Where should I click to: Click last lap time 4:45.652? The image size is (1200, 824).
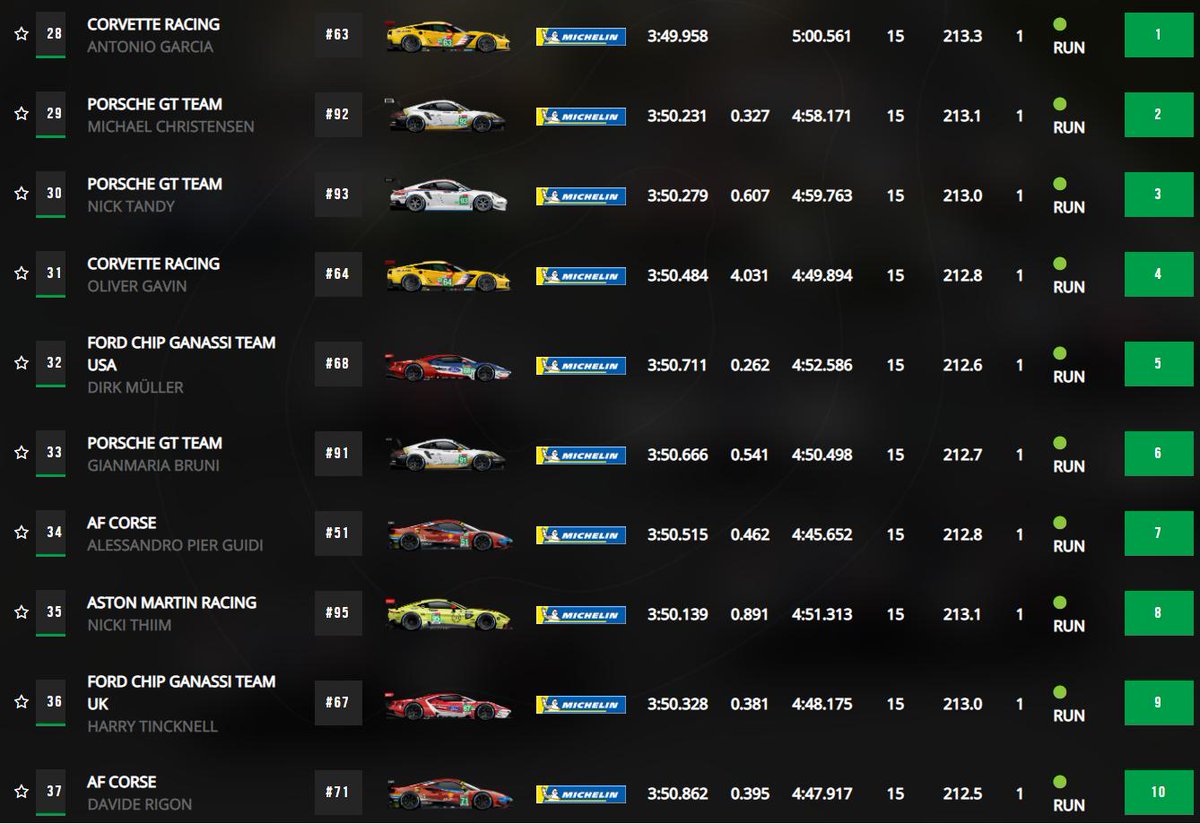pos(822,535)
